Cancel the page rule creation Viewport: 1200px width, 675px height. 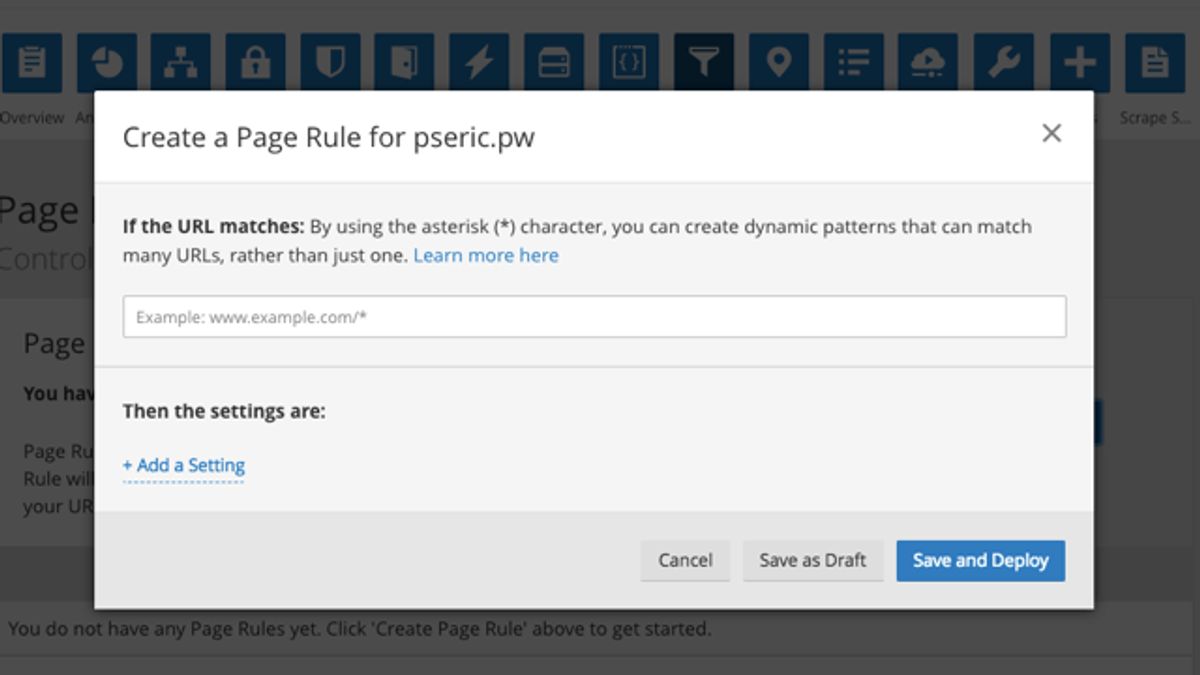click(x=685, y=561)
